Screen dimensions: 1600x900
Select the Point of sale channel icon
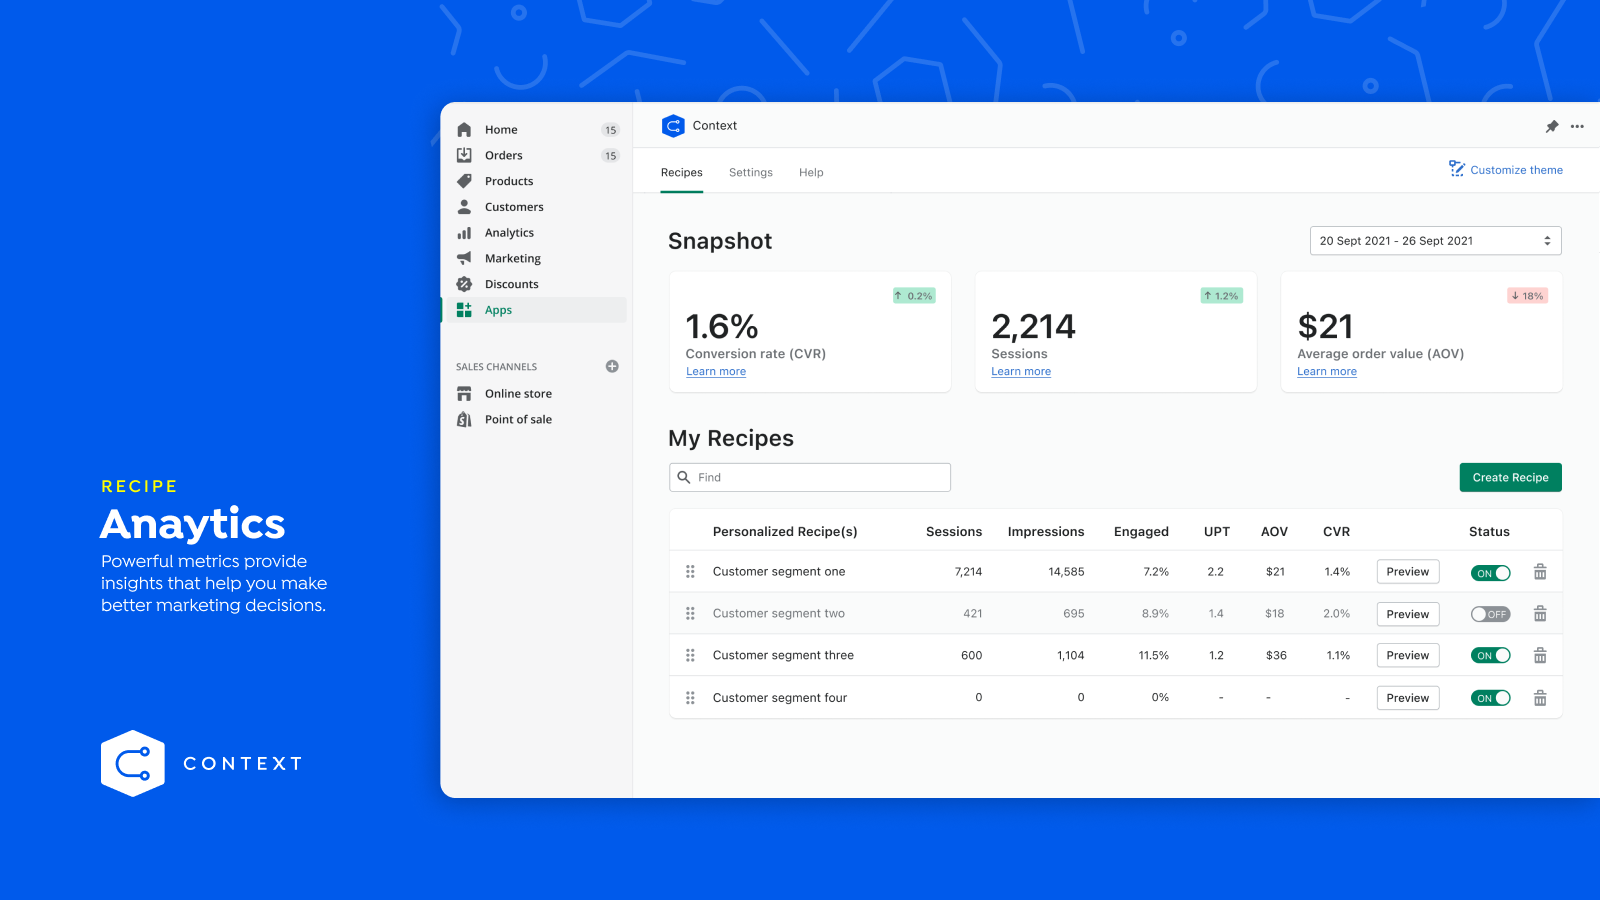click(x=464, y=419)
